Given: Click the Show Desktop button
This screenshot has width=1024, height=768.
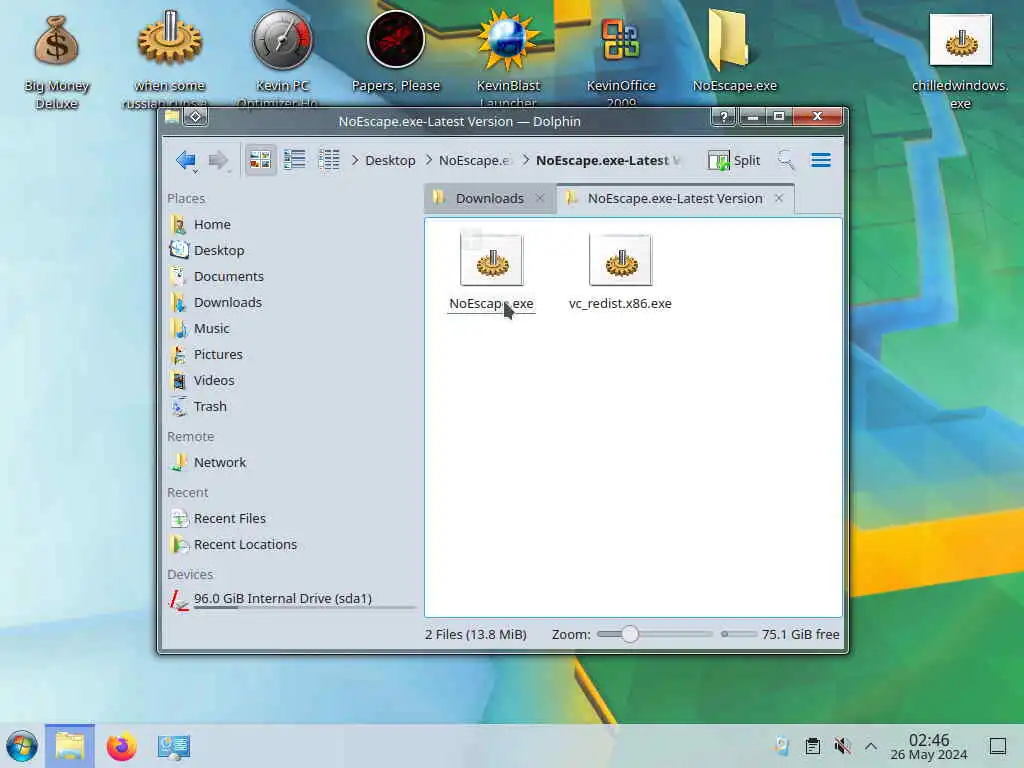Looking at the screenshot, I should pyautogui.click(x=998, y=746).
